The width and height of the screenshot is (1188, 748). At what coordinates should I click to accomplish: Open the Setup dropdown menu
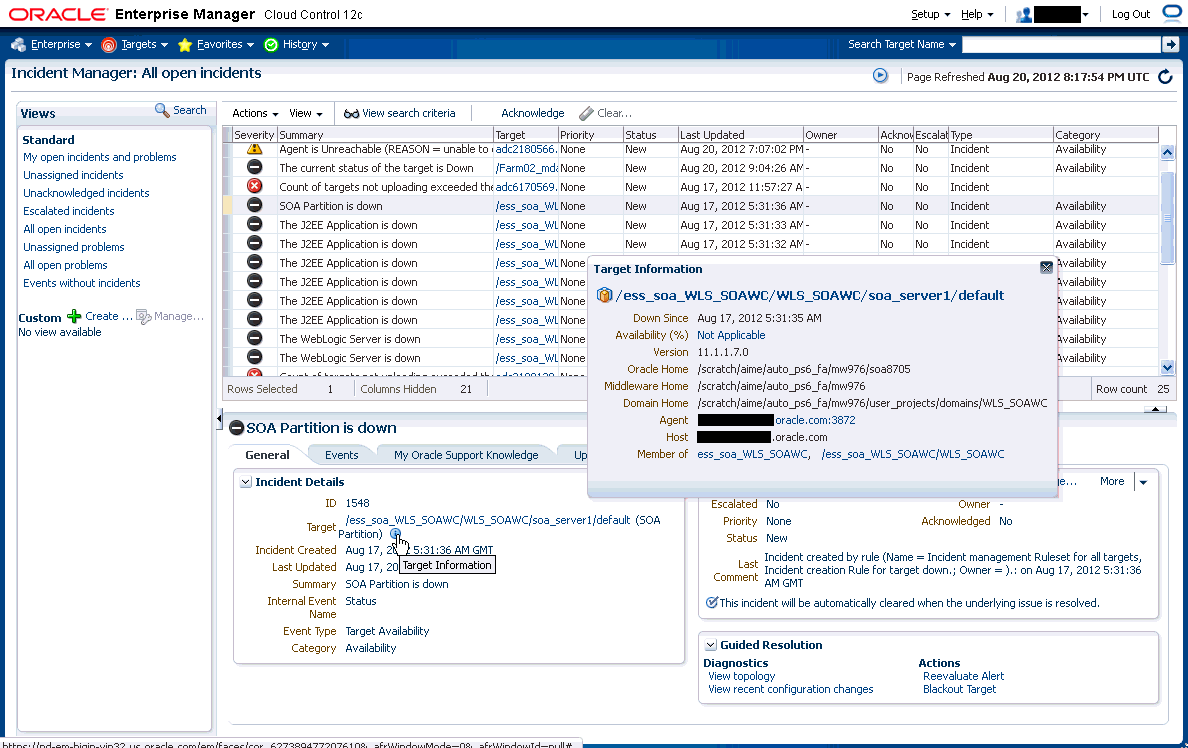(x=930, y=14)
